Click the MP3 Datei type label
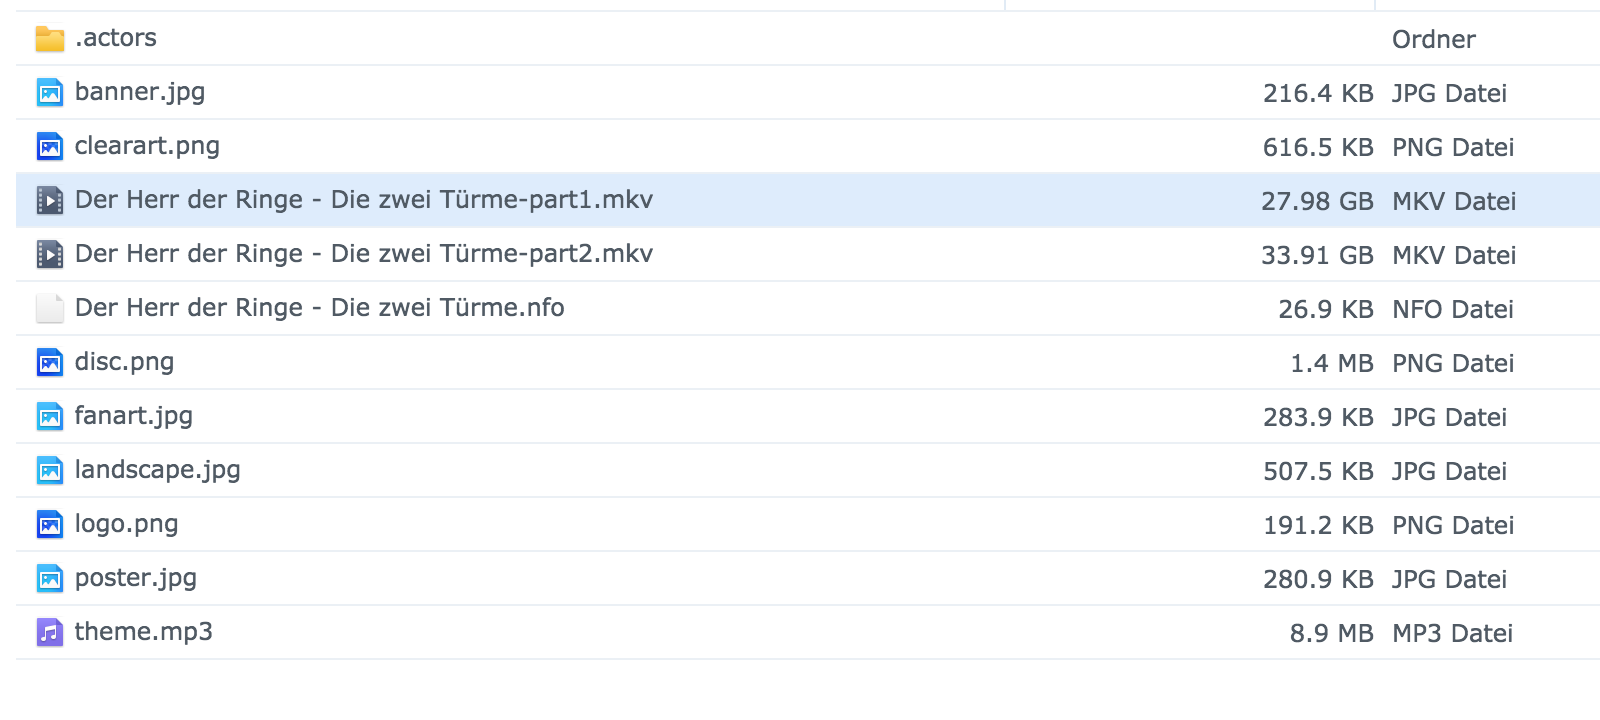This screenshot has height=720, width=1600. (x=1452, y=634)
